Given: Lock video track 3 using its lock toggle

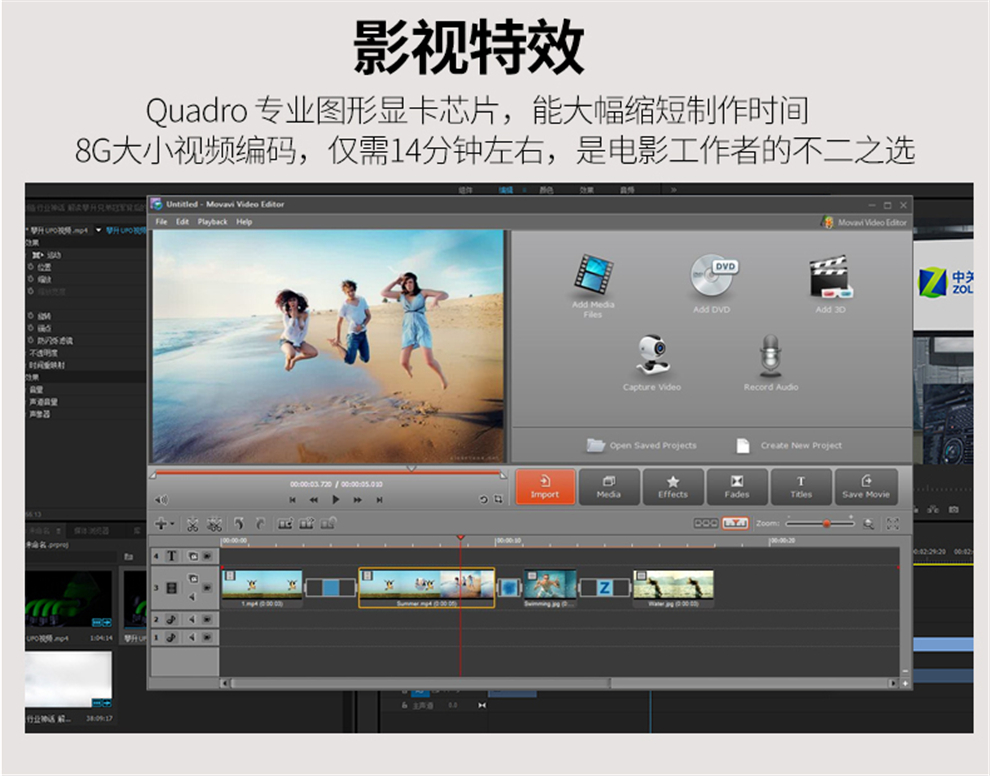Looking at the screenshot, I should (207, 587).
